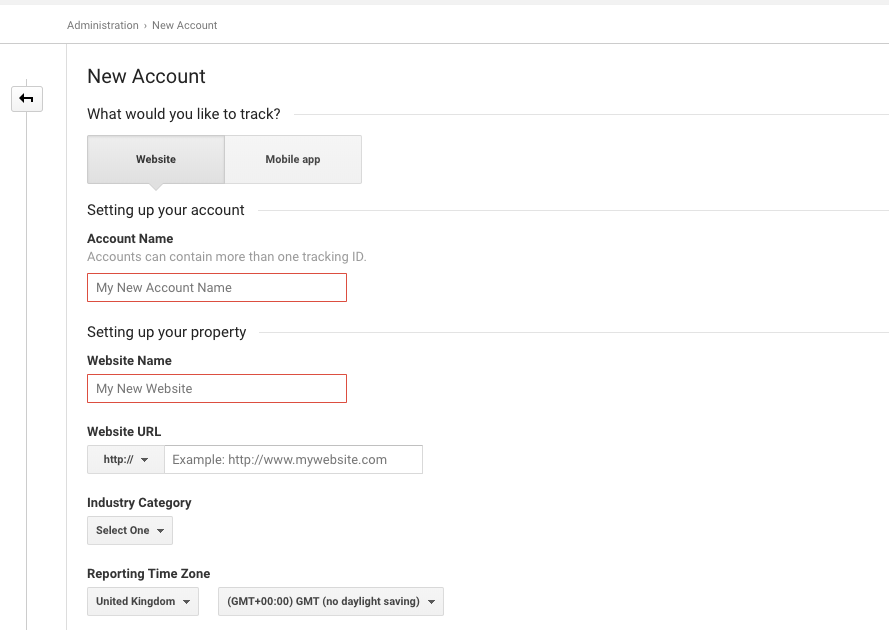The width and height of the screenshot is (889, 630).
Task: Focus the Website Name input field
Action: coord(217,389)
